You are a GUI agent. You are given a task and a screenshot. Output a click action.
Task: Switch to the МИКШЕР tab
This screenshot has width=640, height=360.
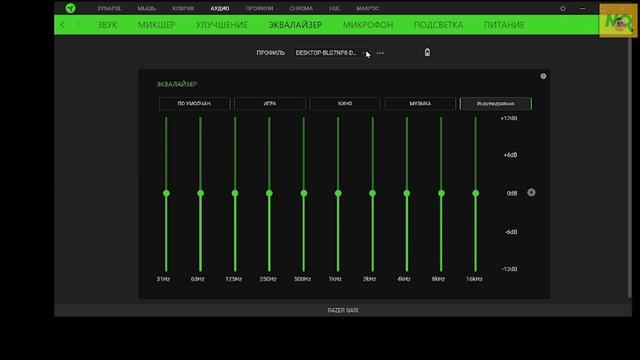tap(157, 25)
